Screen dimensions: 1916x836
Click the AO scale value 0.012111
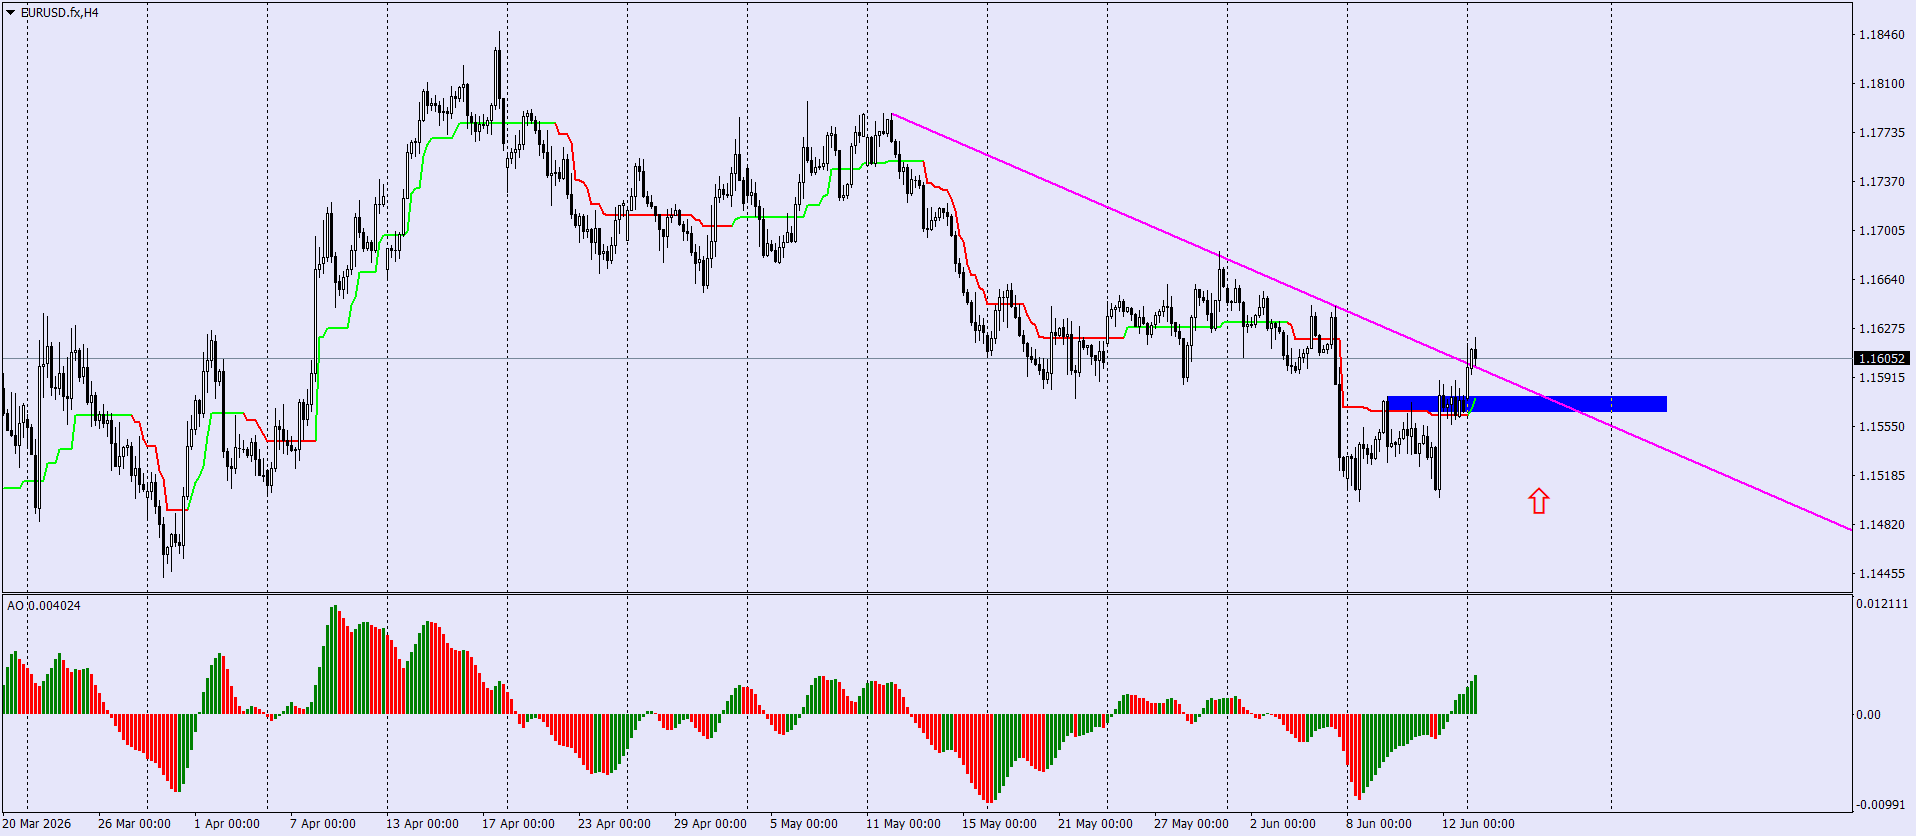pyautogui.click(x=1883, y=604)
